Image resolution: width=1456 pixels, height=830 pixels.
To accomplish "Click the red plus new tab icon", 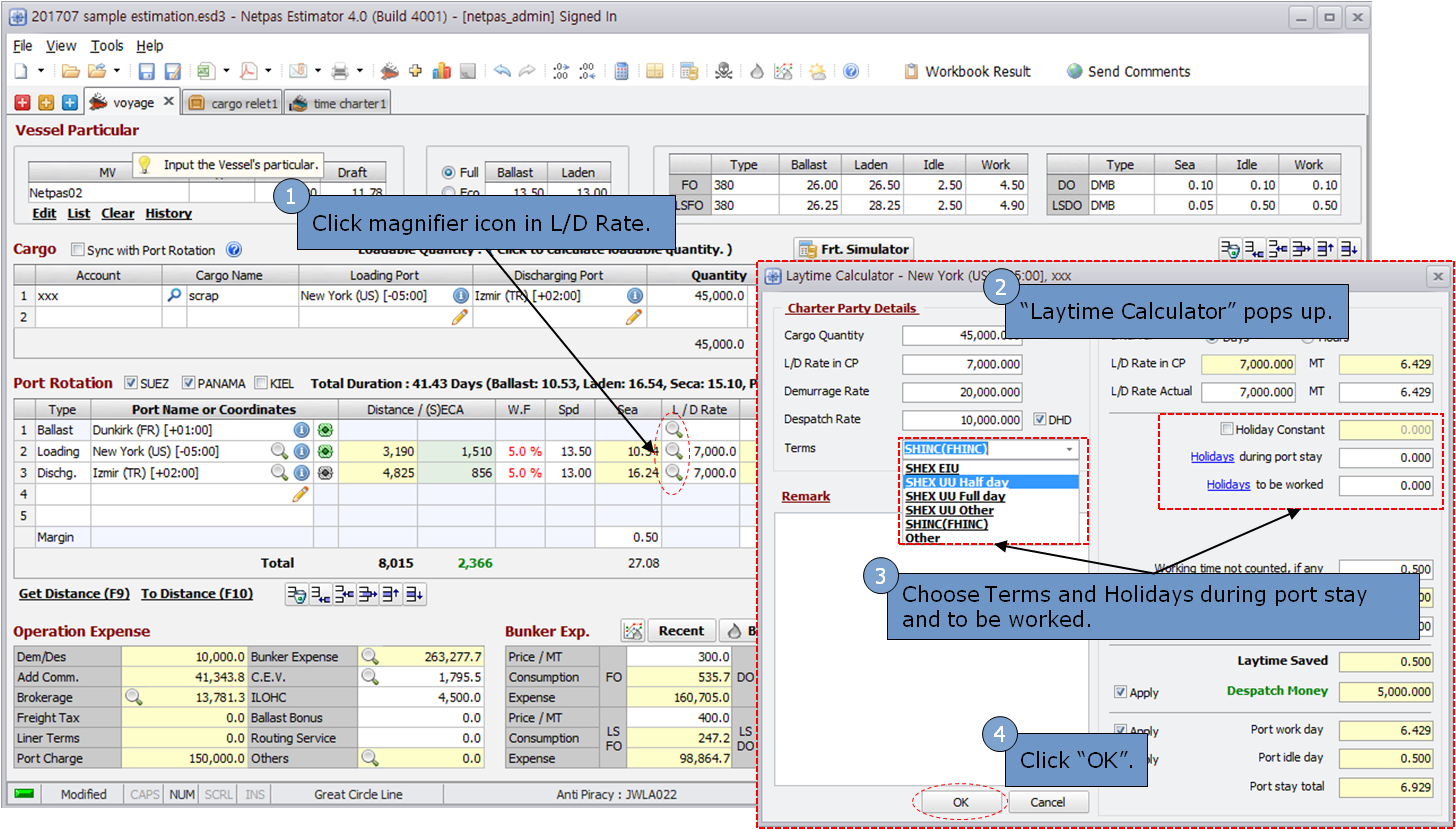I will click(23, 102).
